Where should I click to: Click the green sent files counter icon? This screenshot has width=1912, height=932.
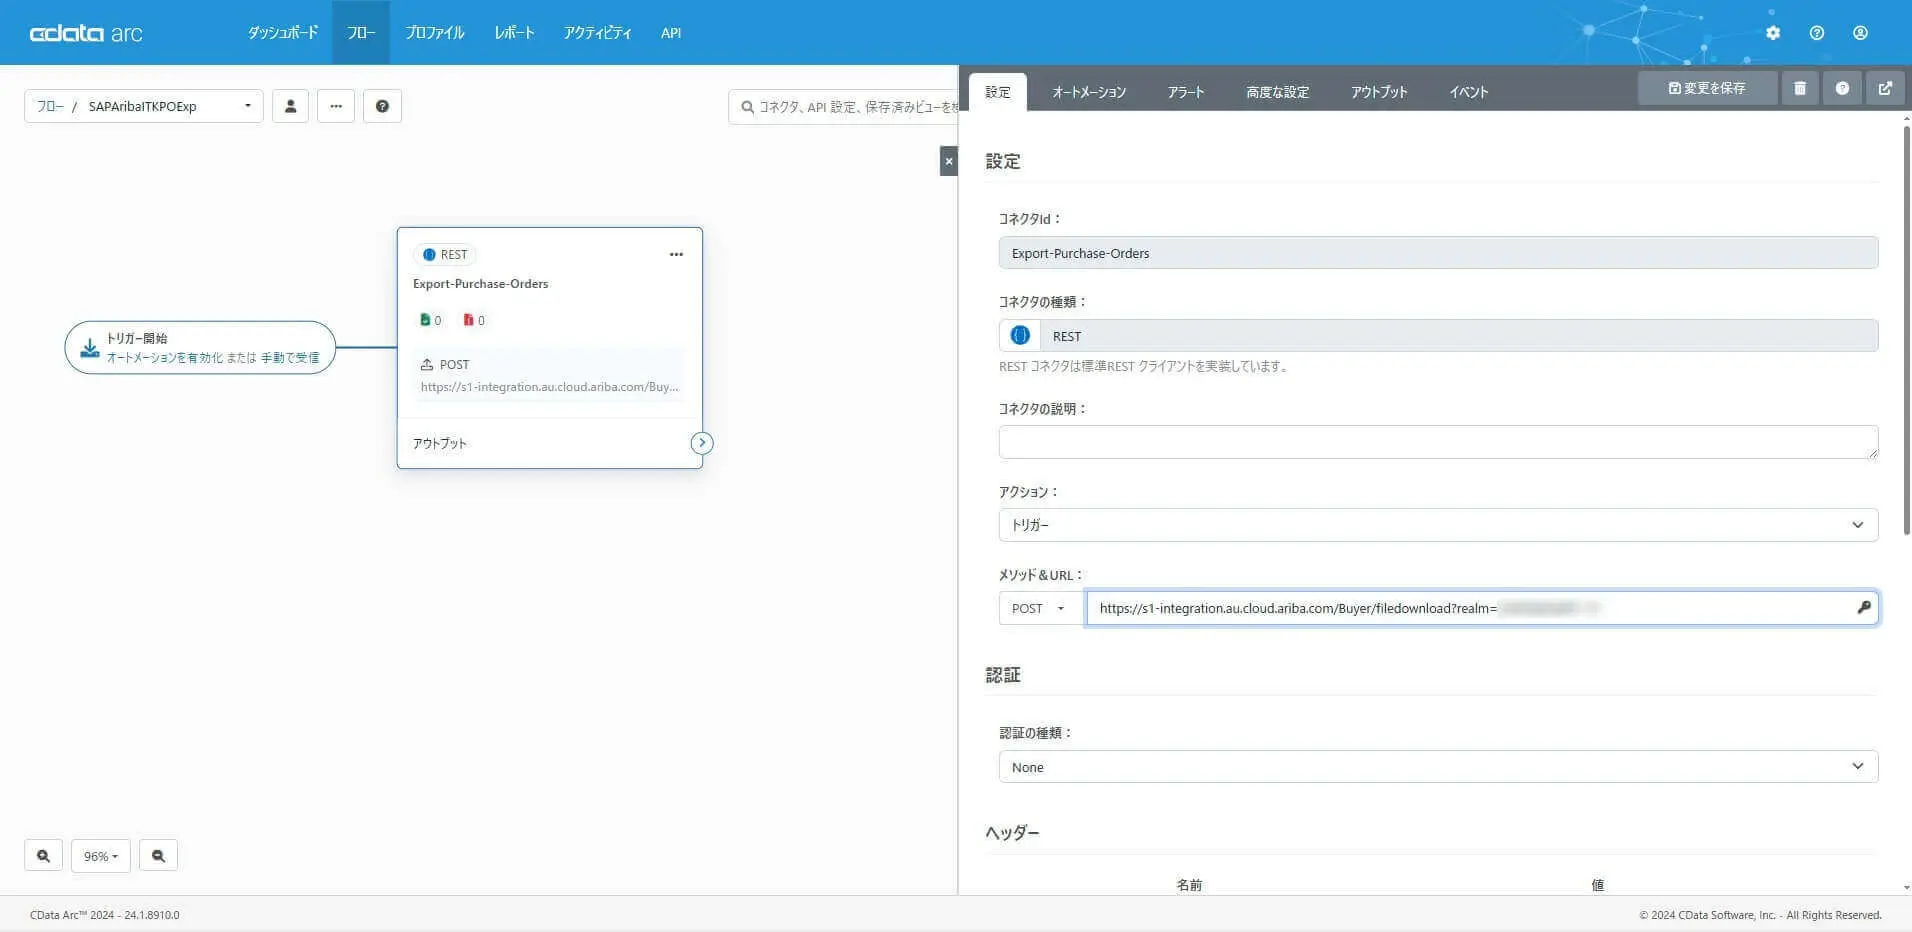(425, 320)
